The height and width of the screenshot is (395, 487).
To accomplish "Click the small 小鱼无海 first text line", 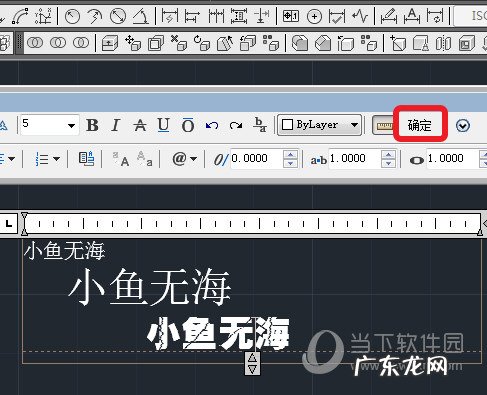I will [x=65, y=251].
